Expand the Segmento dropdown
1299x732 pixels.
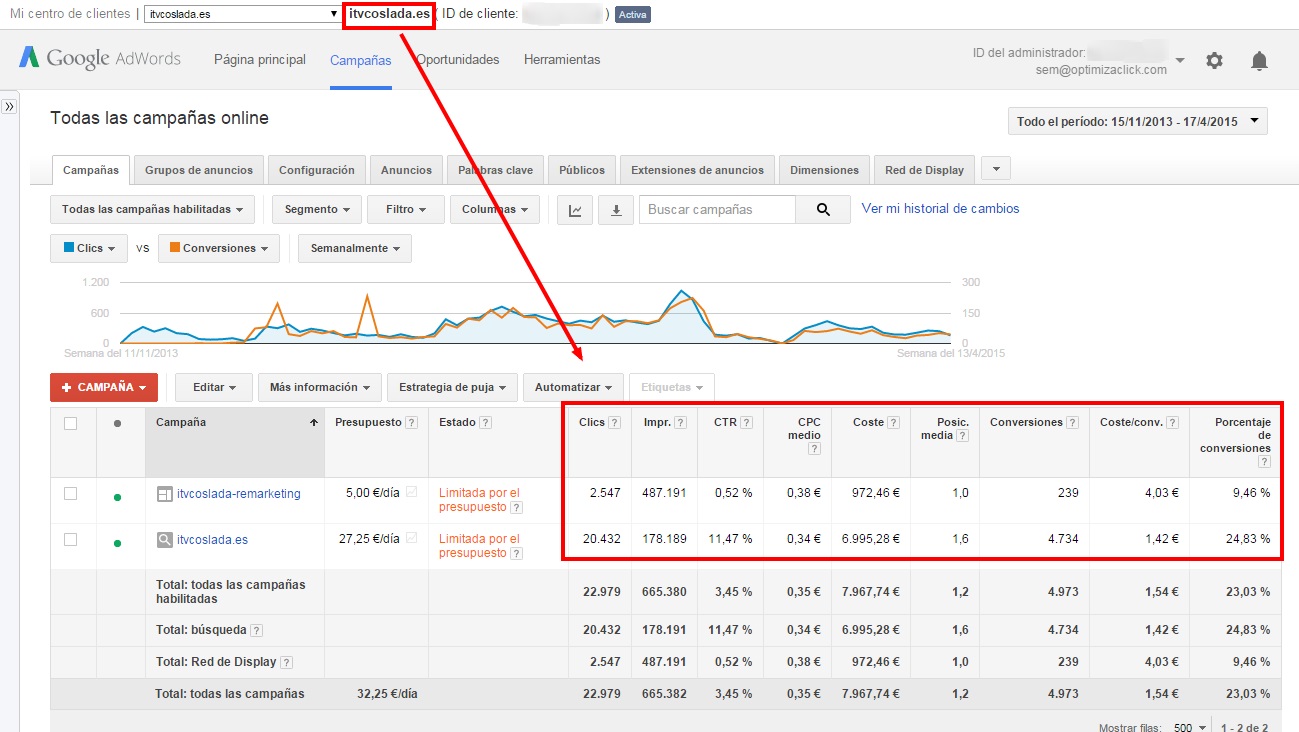(317, 210)
